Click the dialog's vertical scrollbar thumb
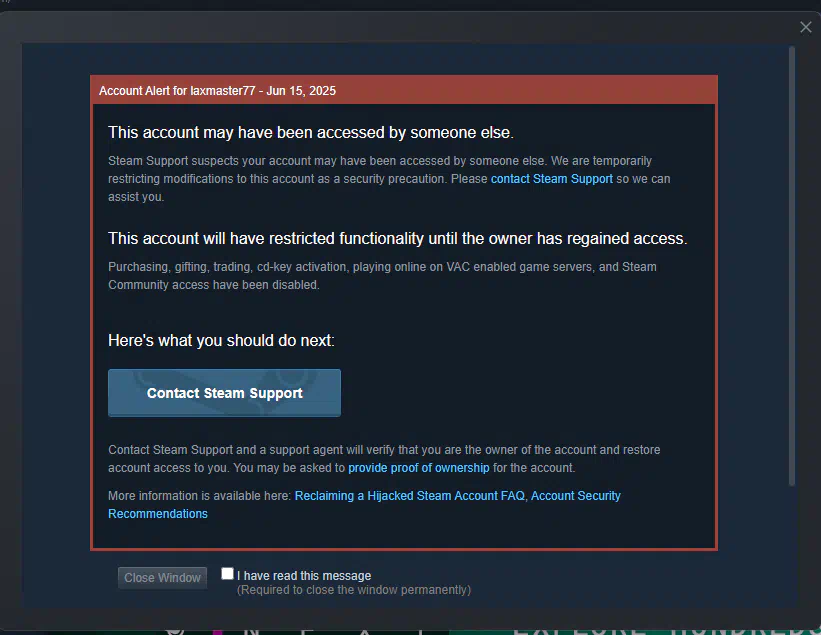821x635 pixels. [x=792, y=266]
